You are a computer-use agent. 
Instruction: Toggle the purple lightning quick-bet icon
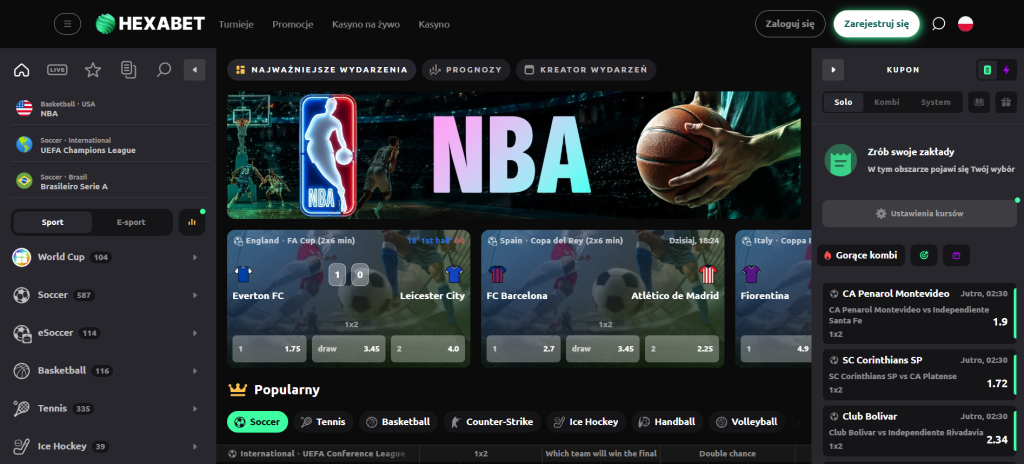1006,70
